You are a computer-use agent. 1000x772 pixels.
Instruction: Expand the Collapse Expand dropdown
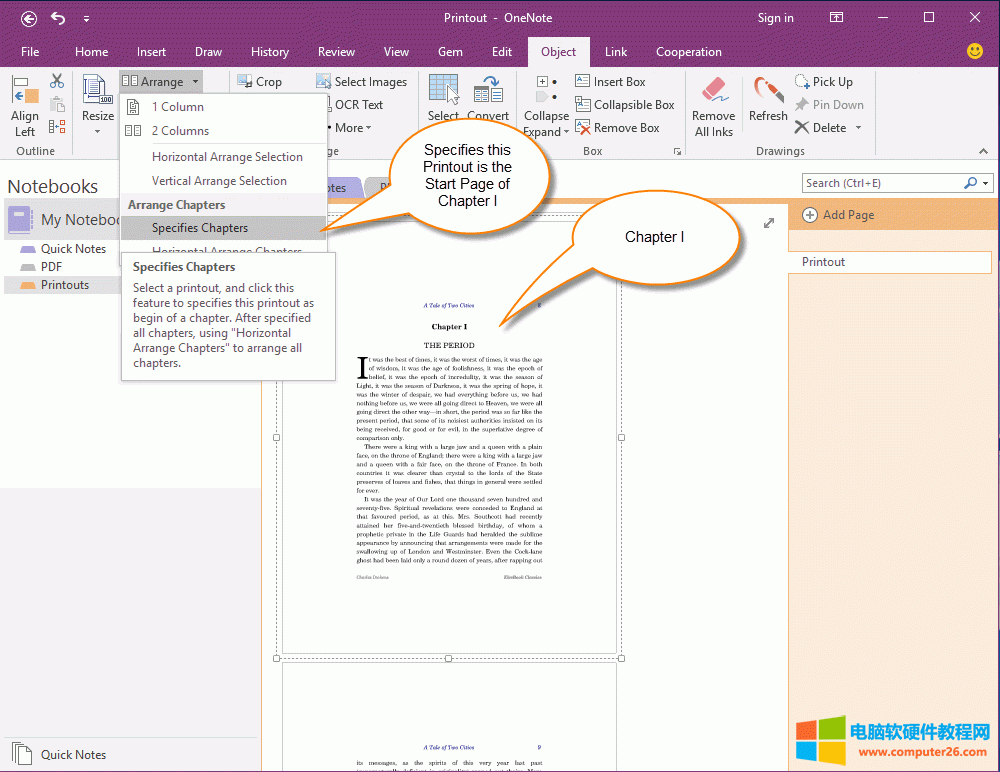point(566,132)
